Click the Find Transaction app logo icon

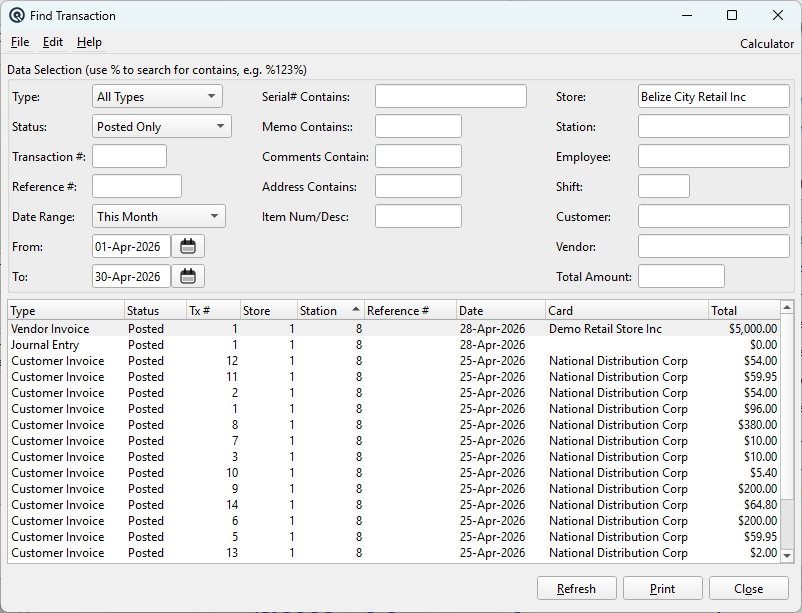click(17, 15)
